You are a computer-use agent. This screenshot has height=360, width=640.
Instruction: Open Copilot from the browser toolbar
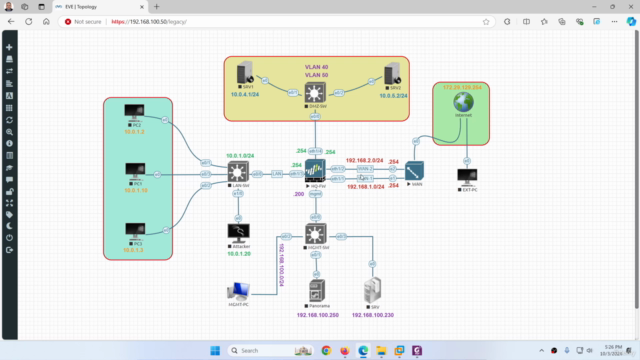(x=631, y=22)
